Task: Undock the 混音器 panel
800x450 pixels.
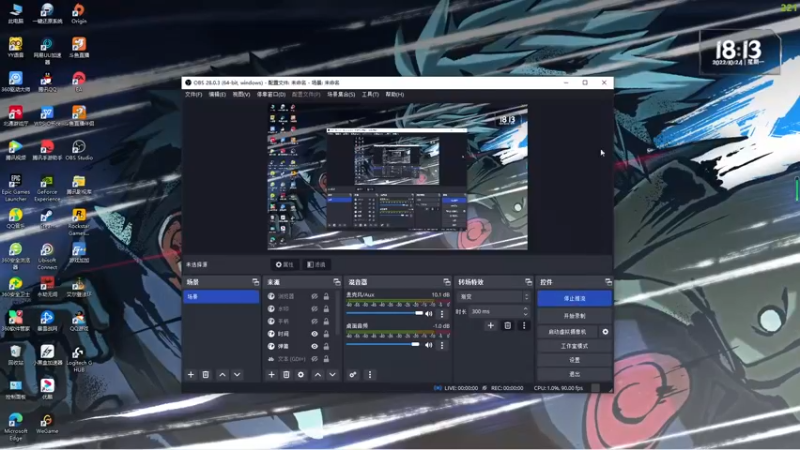Action: 447,282
